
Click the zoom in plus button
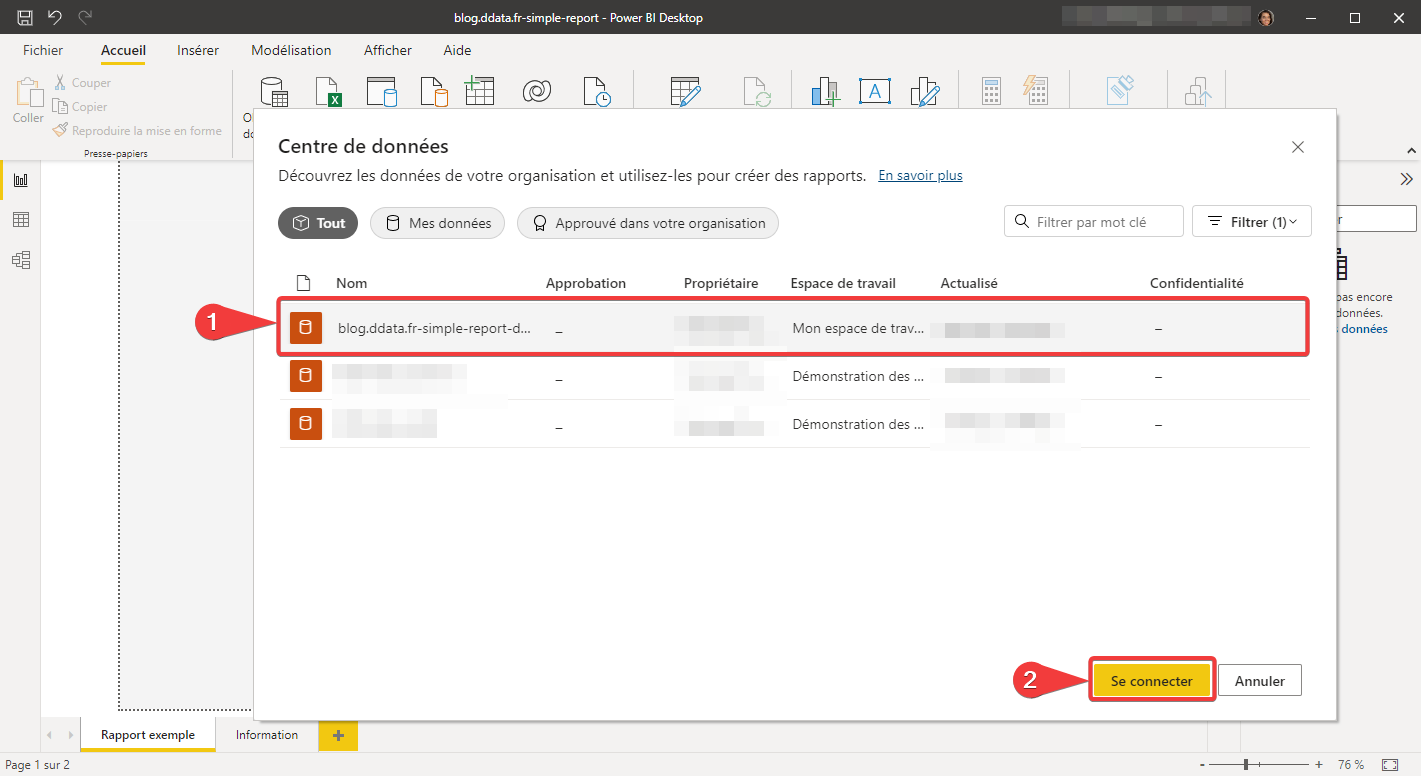(1319, 765)
